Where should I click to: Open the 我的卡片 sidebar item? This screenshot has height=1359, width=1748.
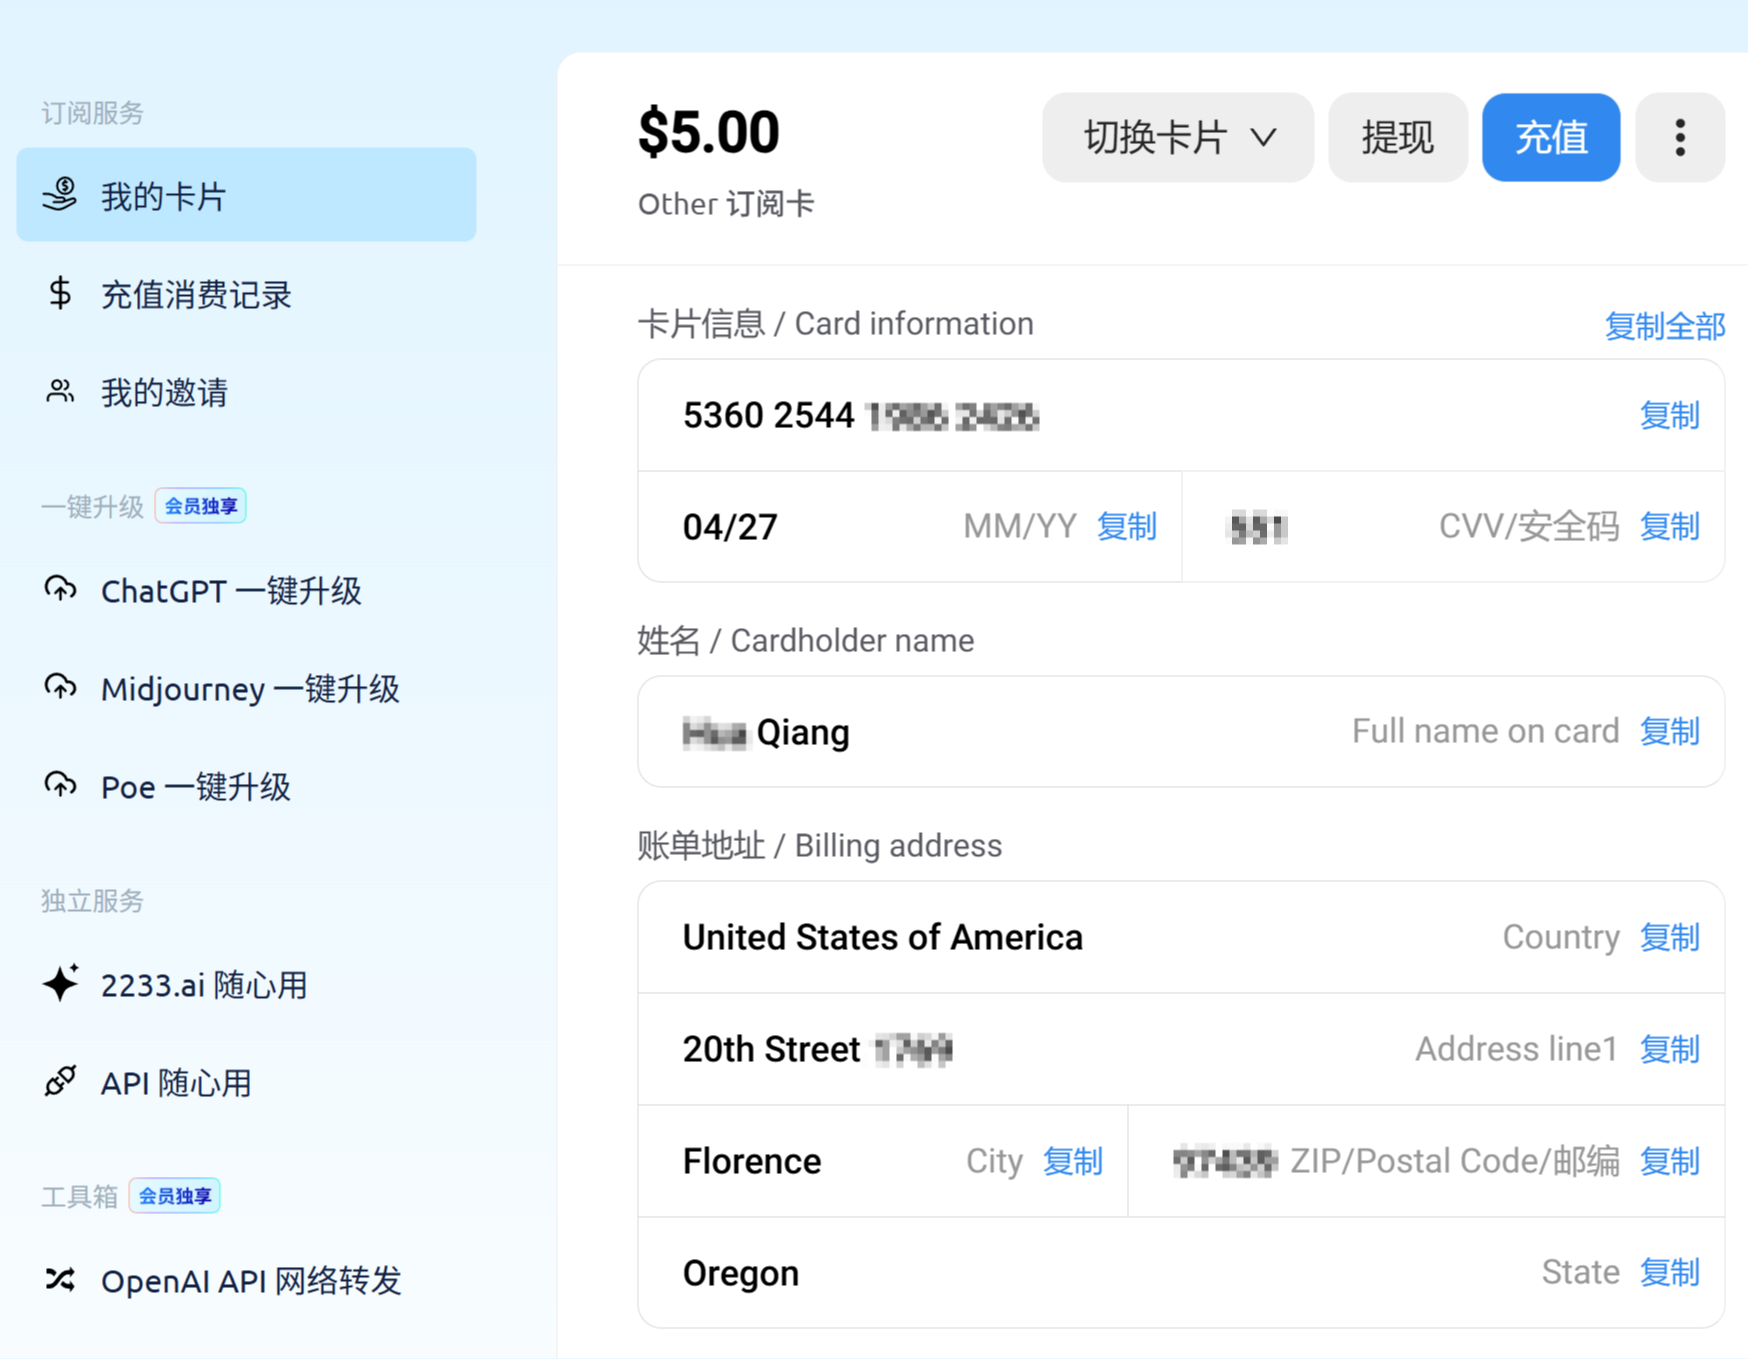(246, 195)
